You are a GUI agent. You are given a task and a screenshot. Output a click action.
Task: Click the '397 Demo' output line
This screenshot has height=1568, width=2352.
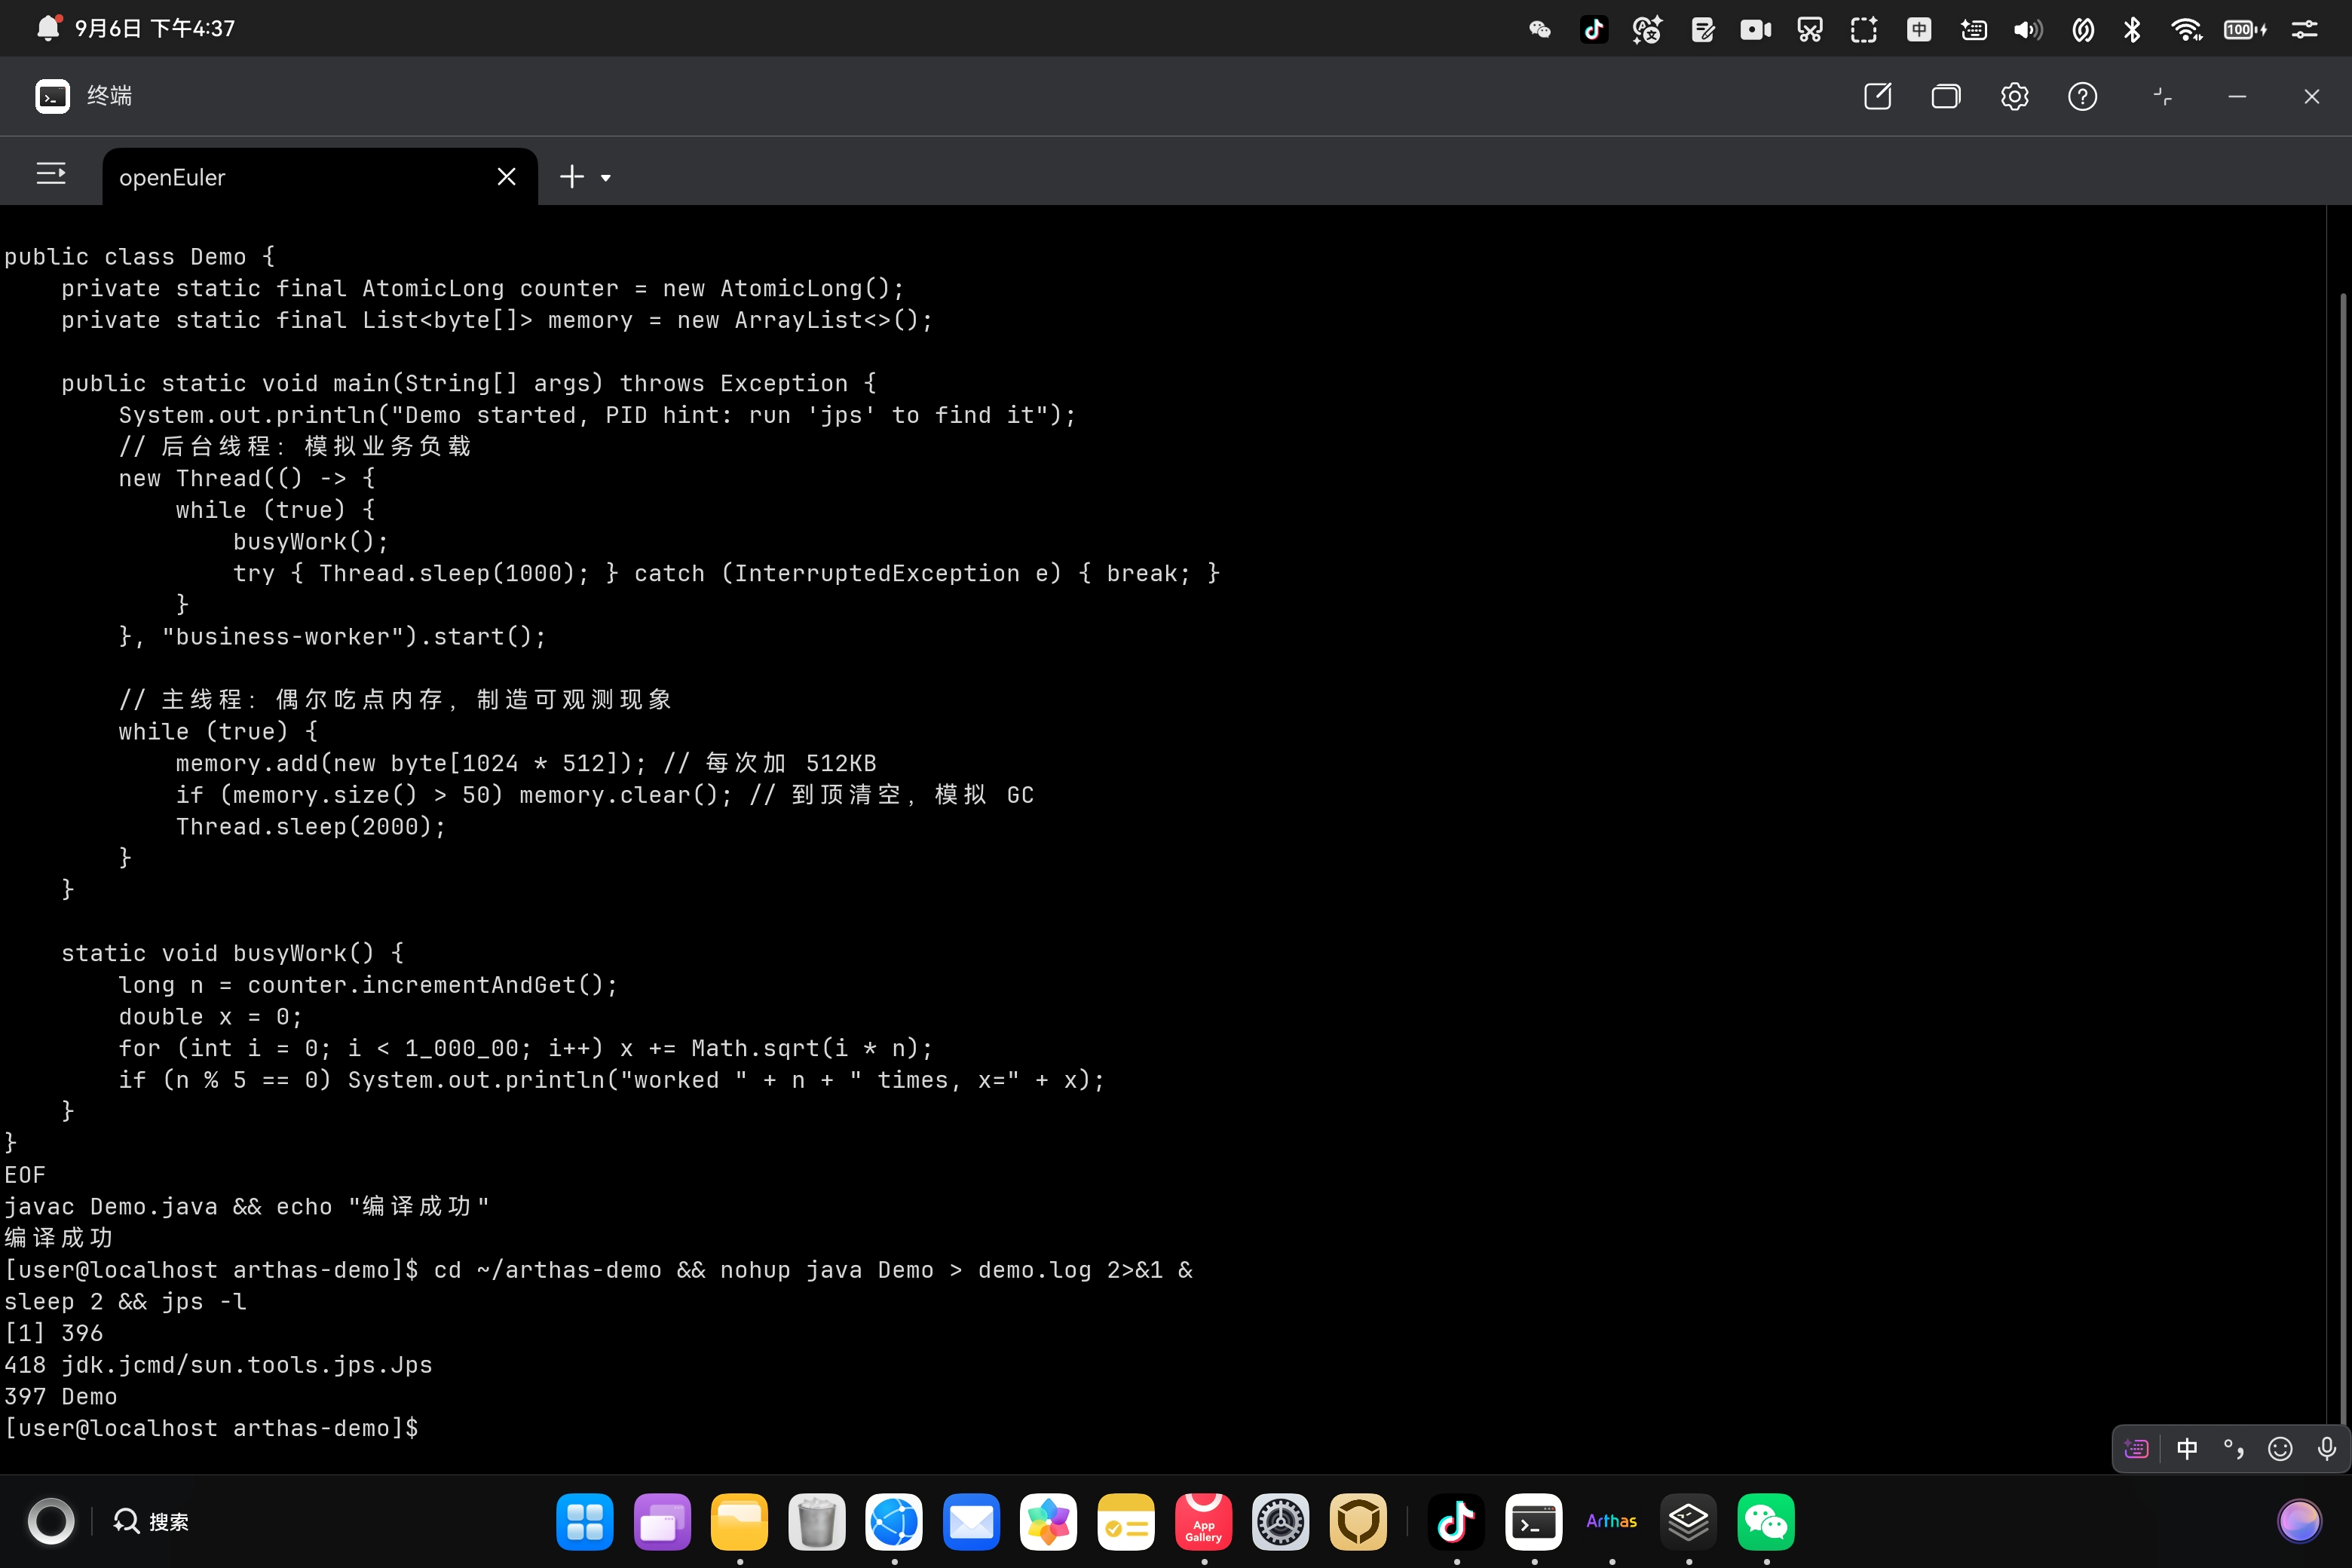[60, 1396]
